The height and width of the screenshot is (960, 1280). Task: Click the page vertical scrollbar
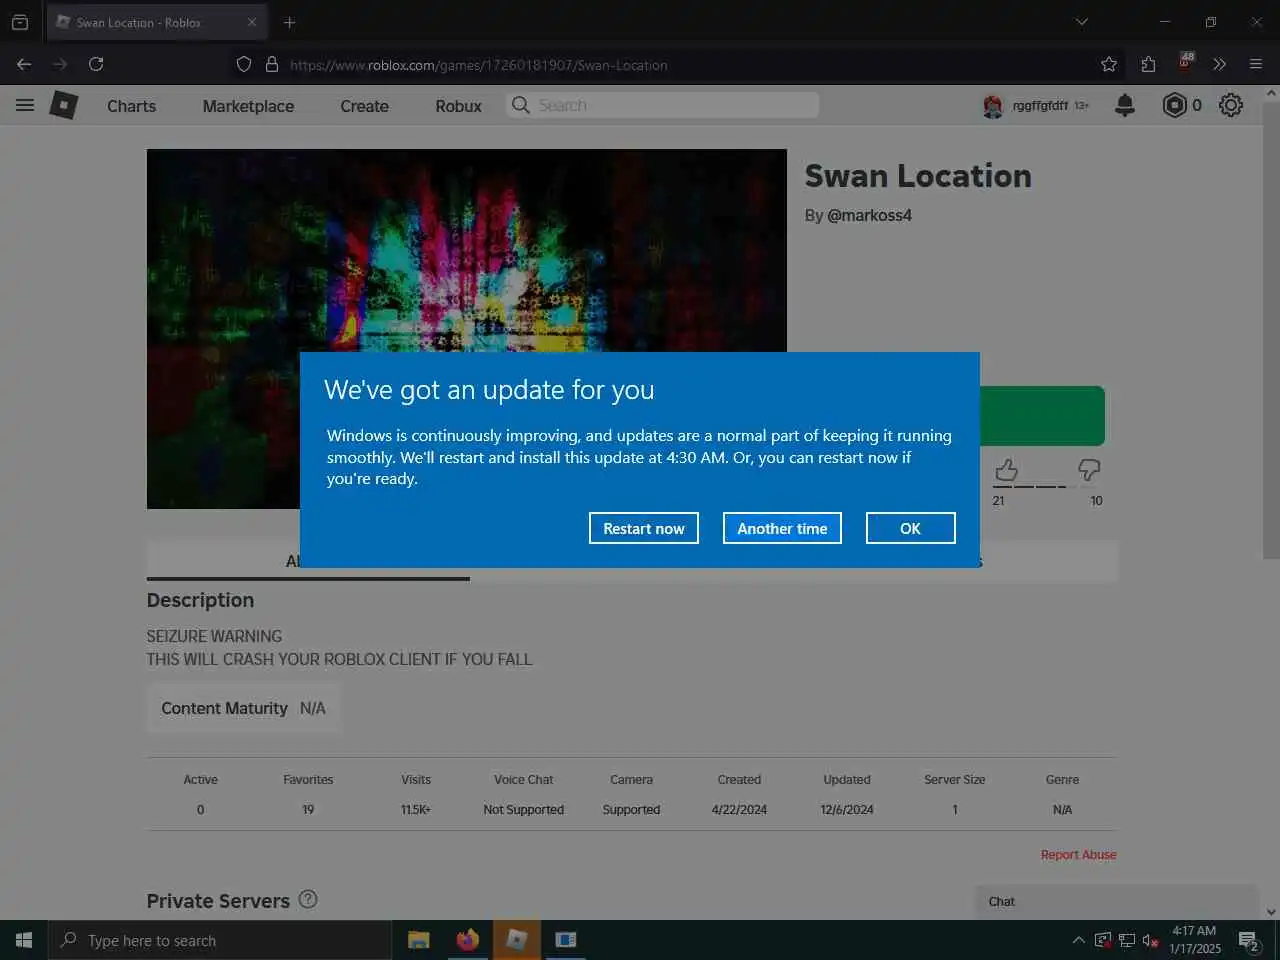coord(1271,328)
